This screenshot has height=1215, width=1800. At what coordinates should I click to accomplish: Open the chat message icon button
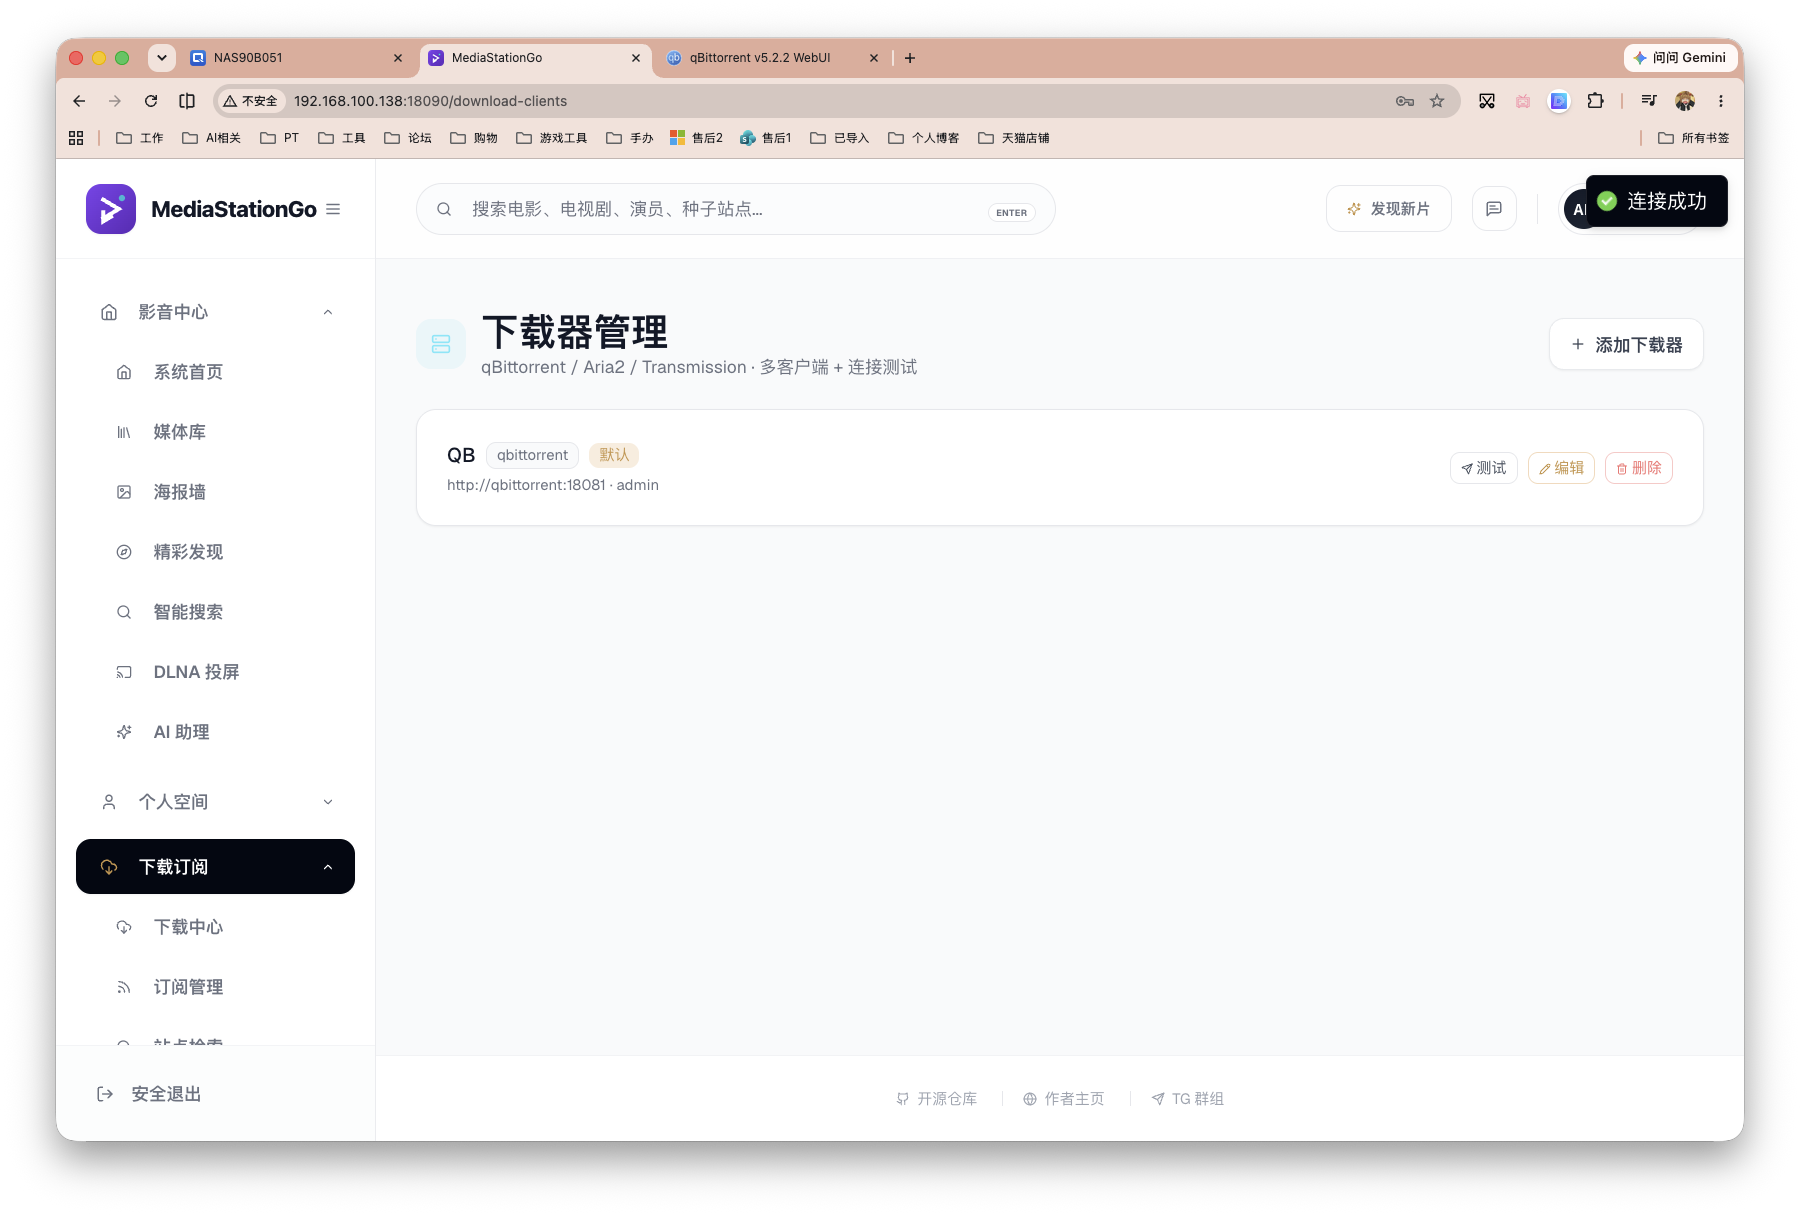click(x=1494, y=209)
